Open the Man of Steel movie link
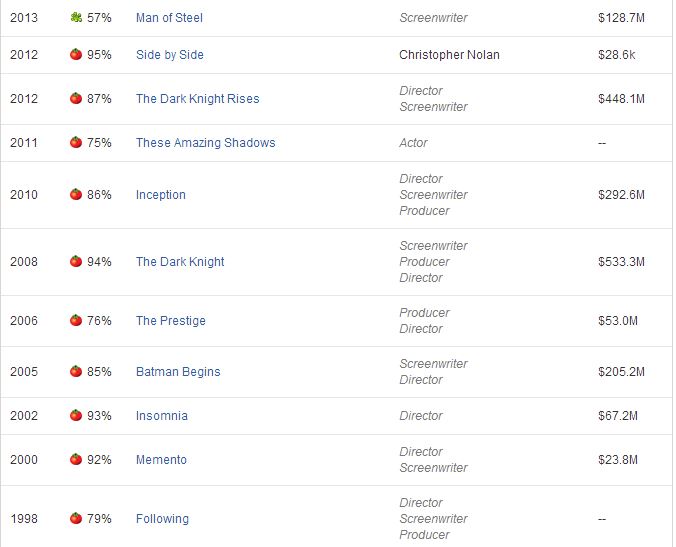Image resolution: width=676 pixels, height=547 pixels. pyautogui.click(x=169, y=18)
